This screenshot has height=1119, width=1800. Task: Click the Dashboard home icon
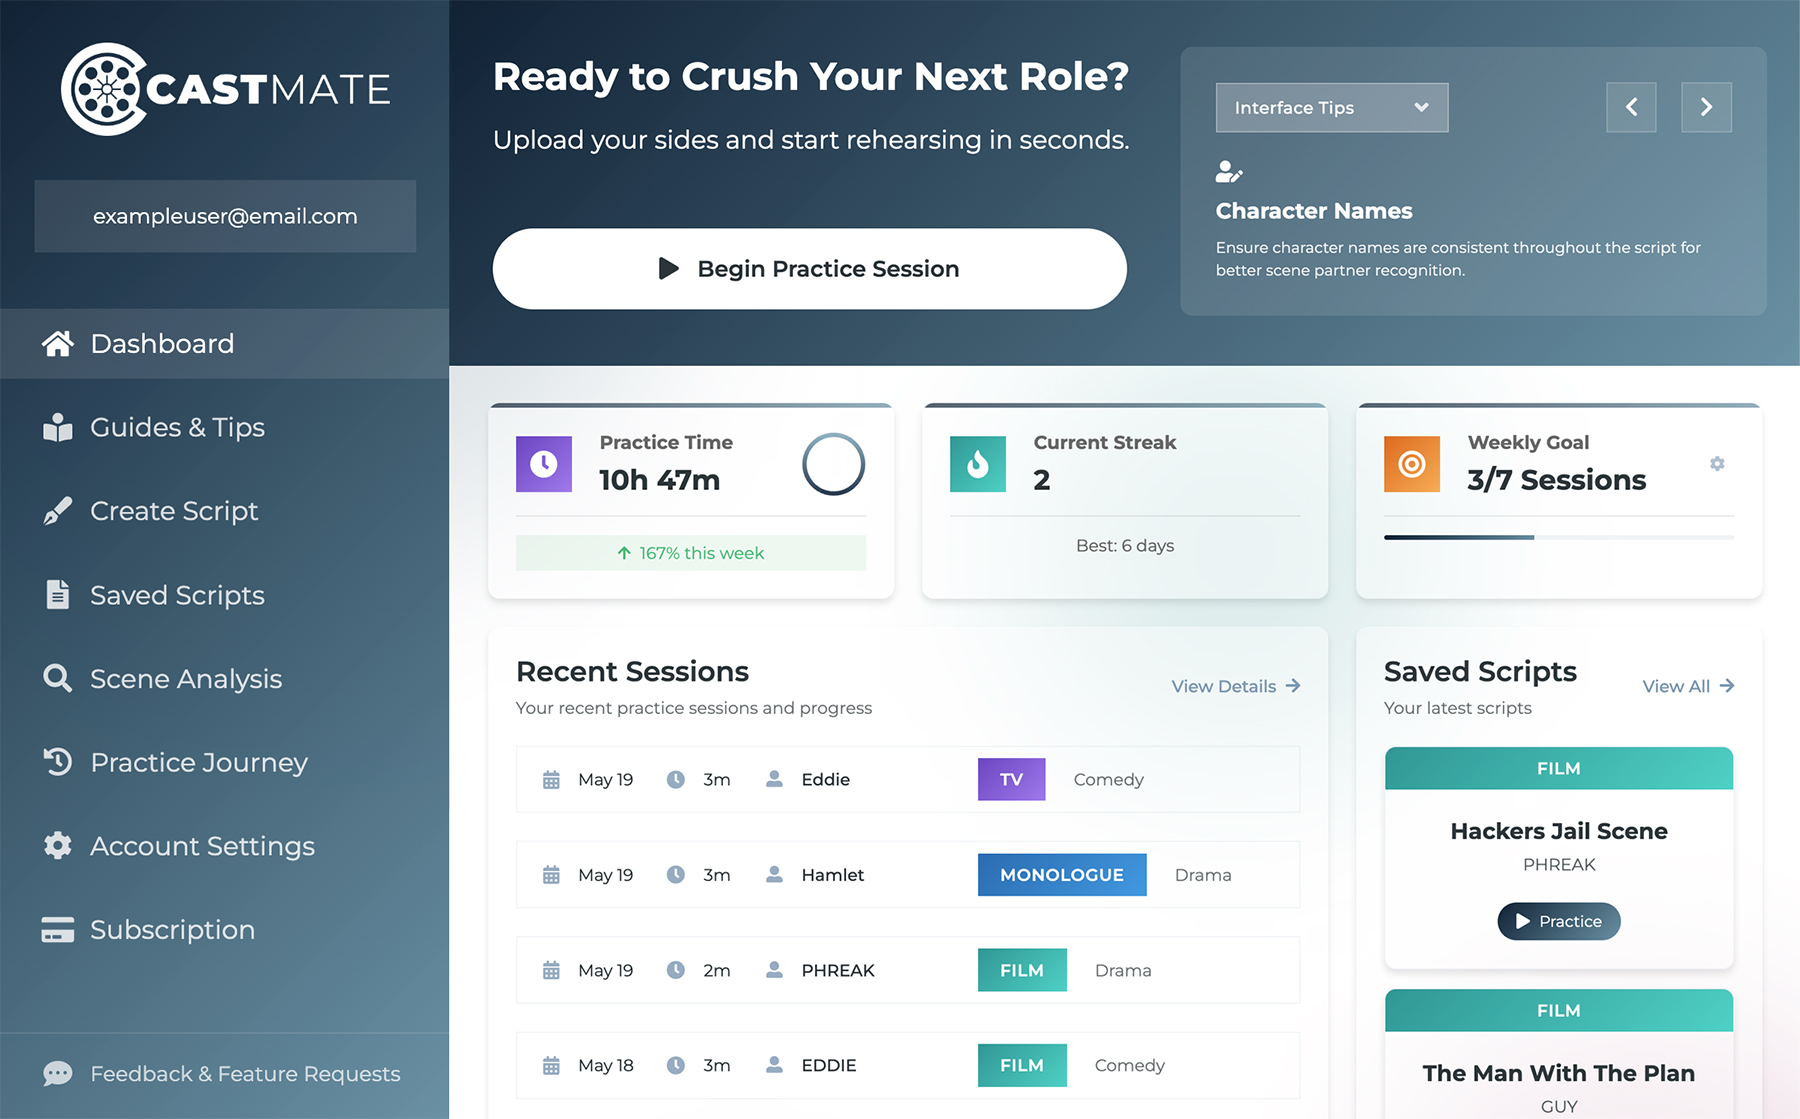[57, 344]
